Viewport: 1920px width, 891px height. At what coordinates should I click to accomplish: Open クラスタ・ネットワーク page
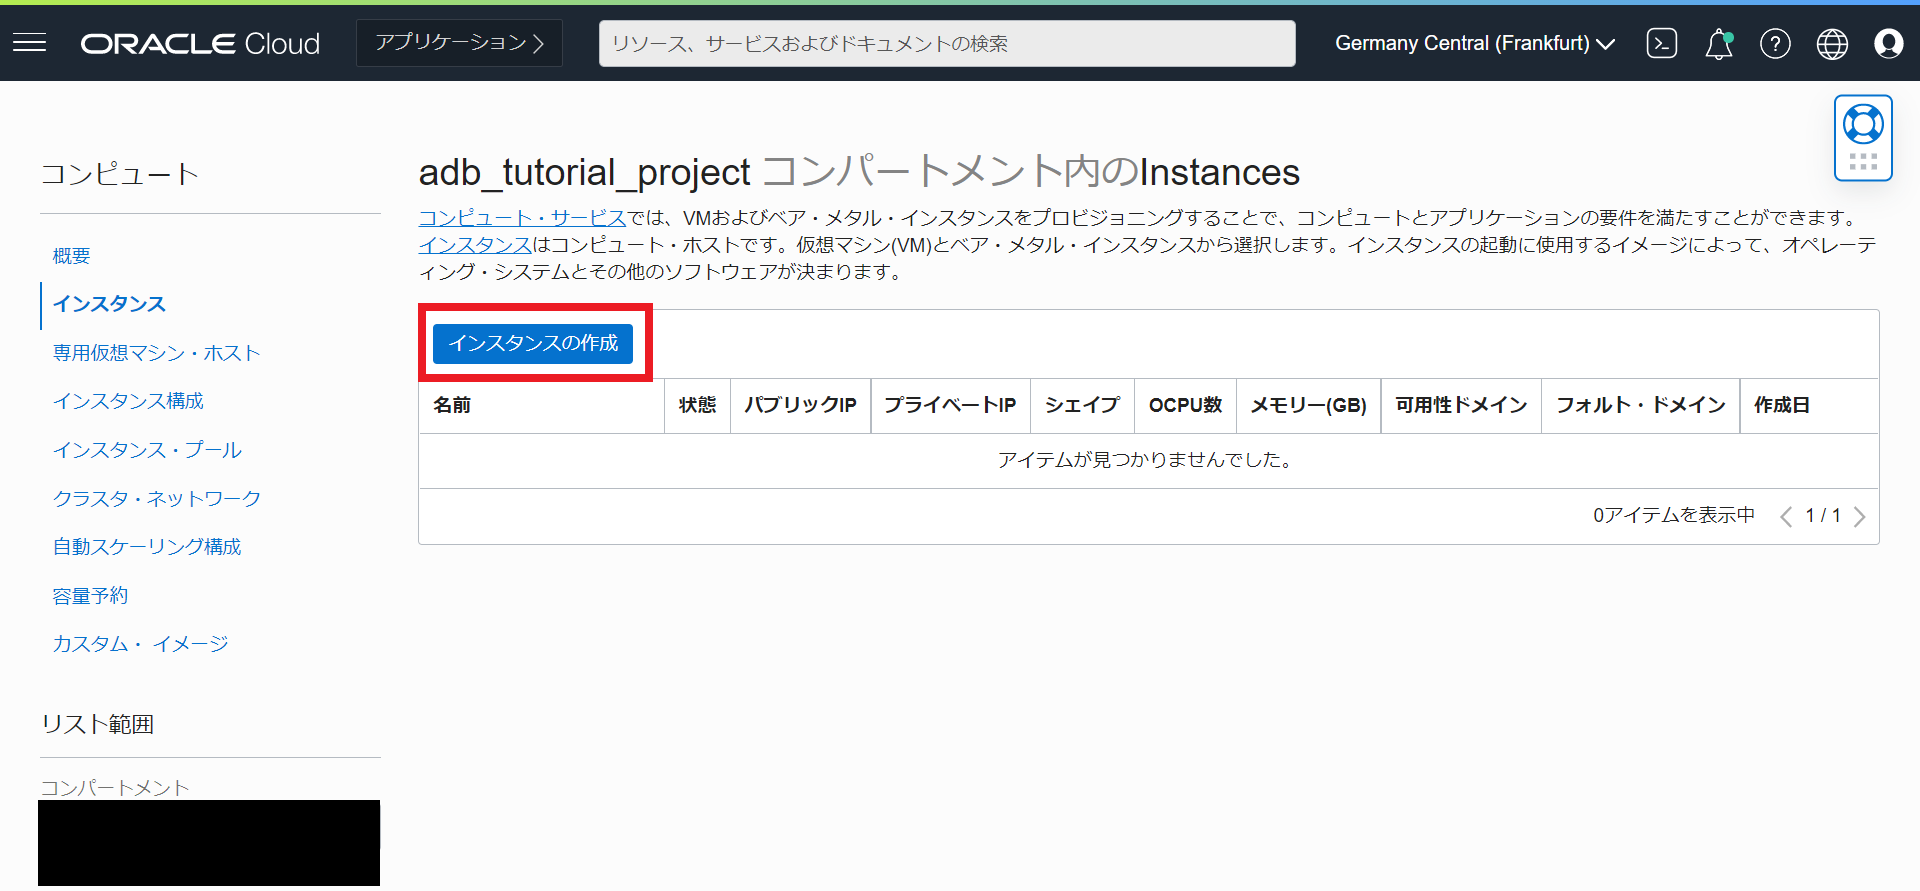click(157, 498)
